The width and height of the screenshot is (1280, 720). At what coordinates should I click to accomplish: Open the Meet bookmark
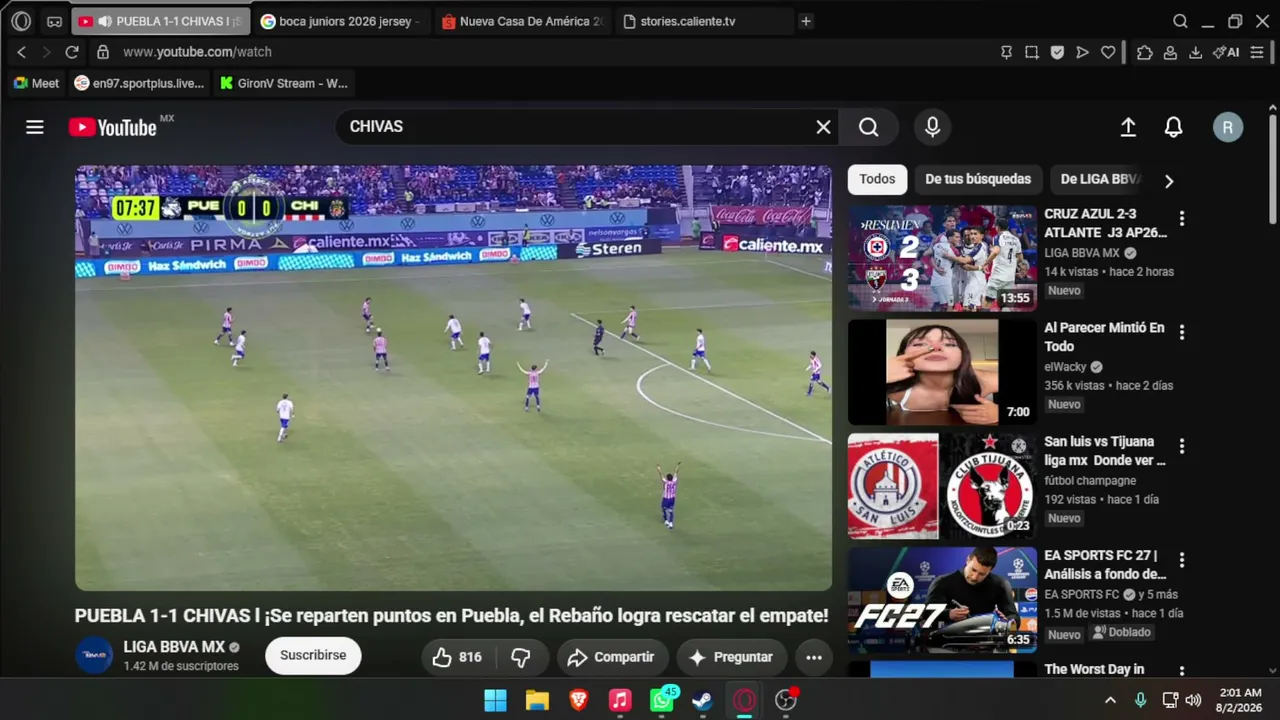36,83
